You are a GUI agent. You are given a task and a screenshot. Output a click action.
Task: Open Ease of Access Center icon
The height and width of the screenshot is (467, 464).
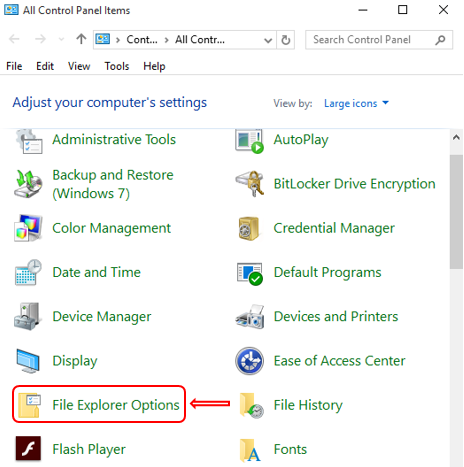249,361
